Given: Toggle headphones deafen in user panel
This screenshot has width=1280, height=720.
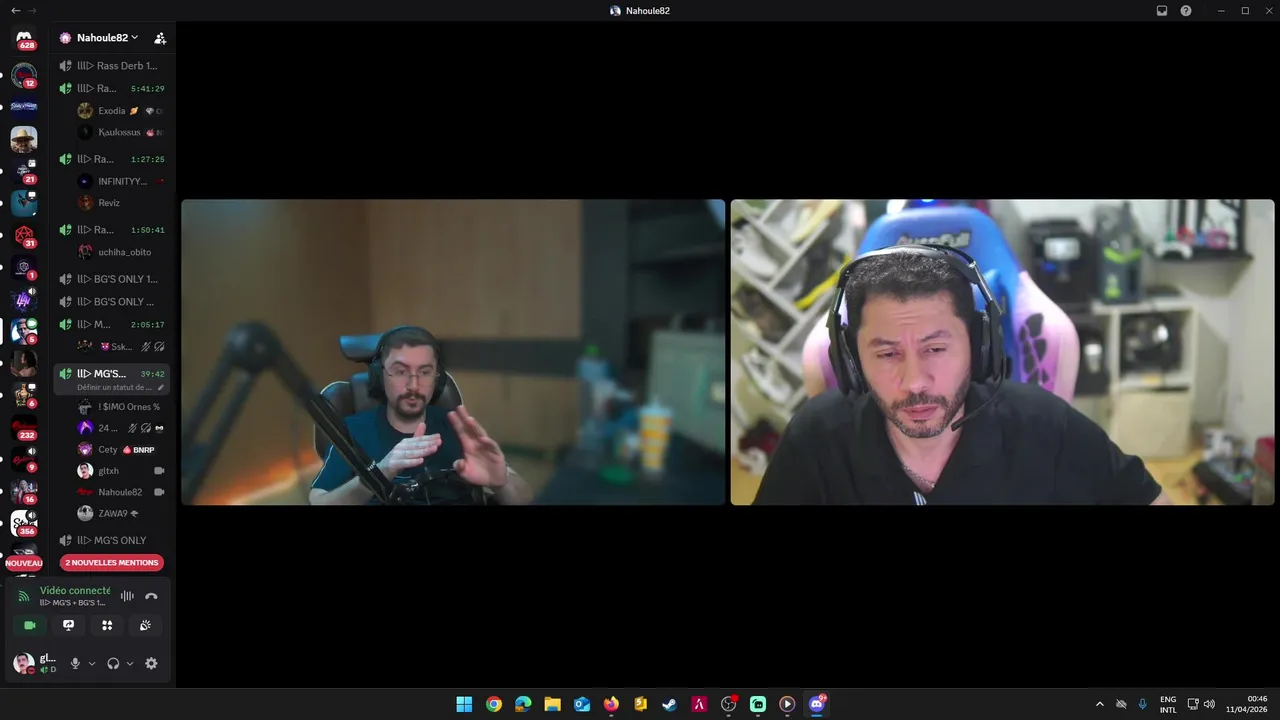Looking at the screenshot, I should (x=113, y=663).
